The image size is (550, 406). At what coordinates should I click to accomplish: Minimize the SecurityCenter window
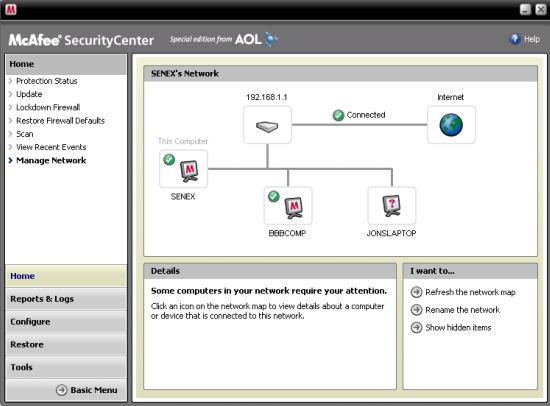[525, 9]
